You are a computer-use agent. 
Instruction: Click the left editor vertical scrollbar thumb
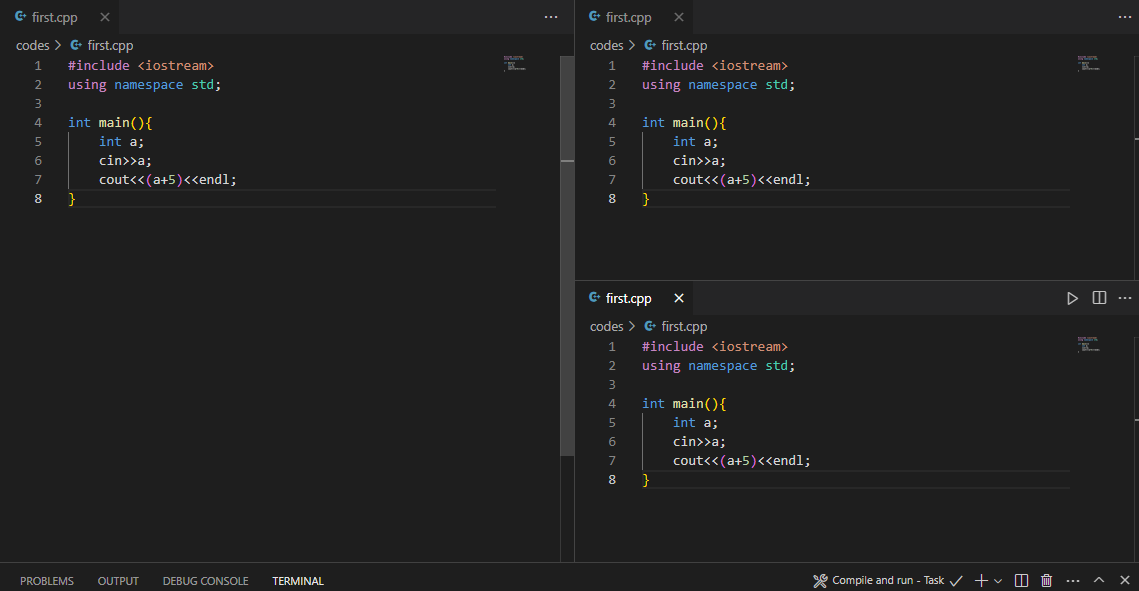(567, 256)
